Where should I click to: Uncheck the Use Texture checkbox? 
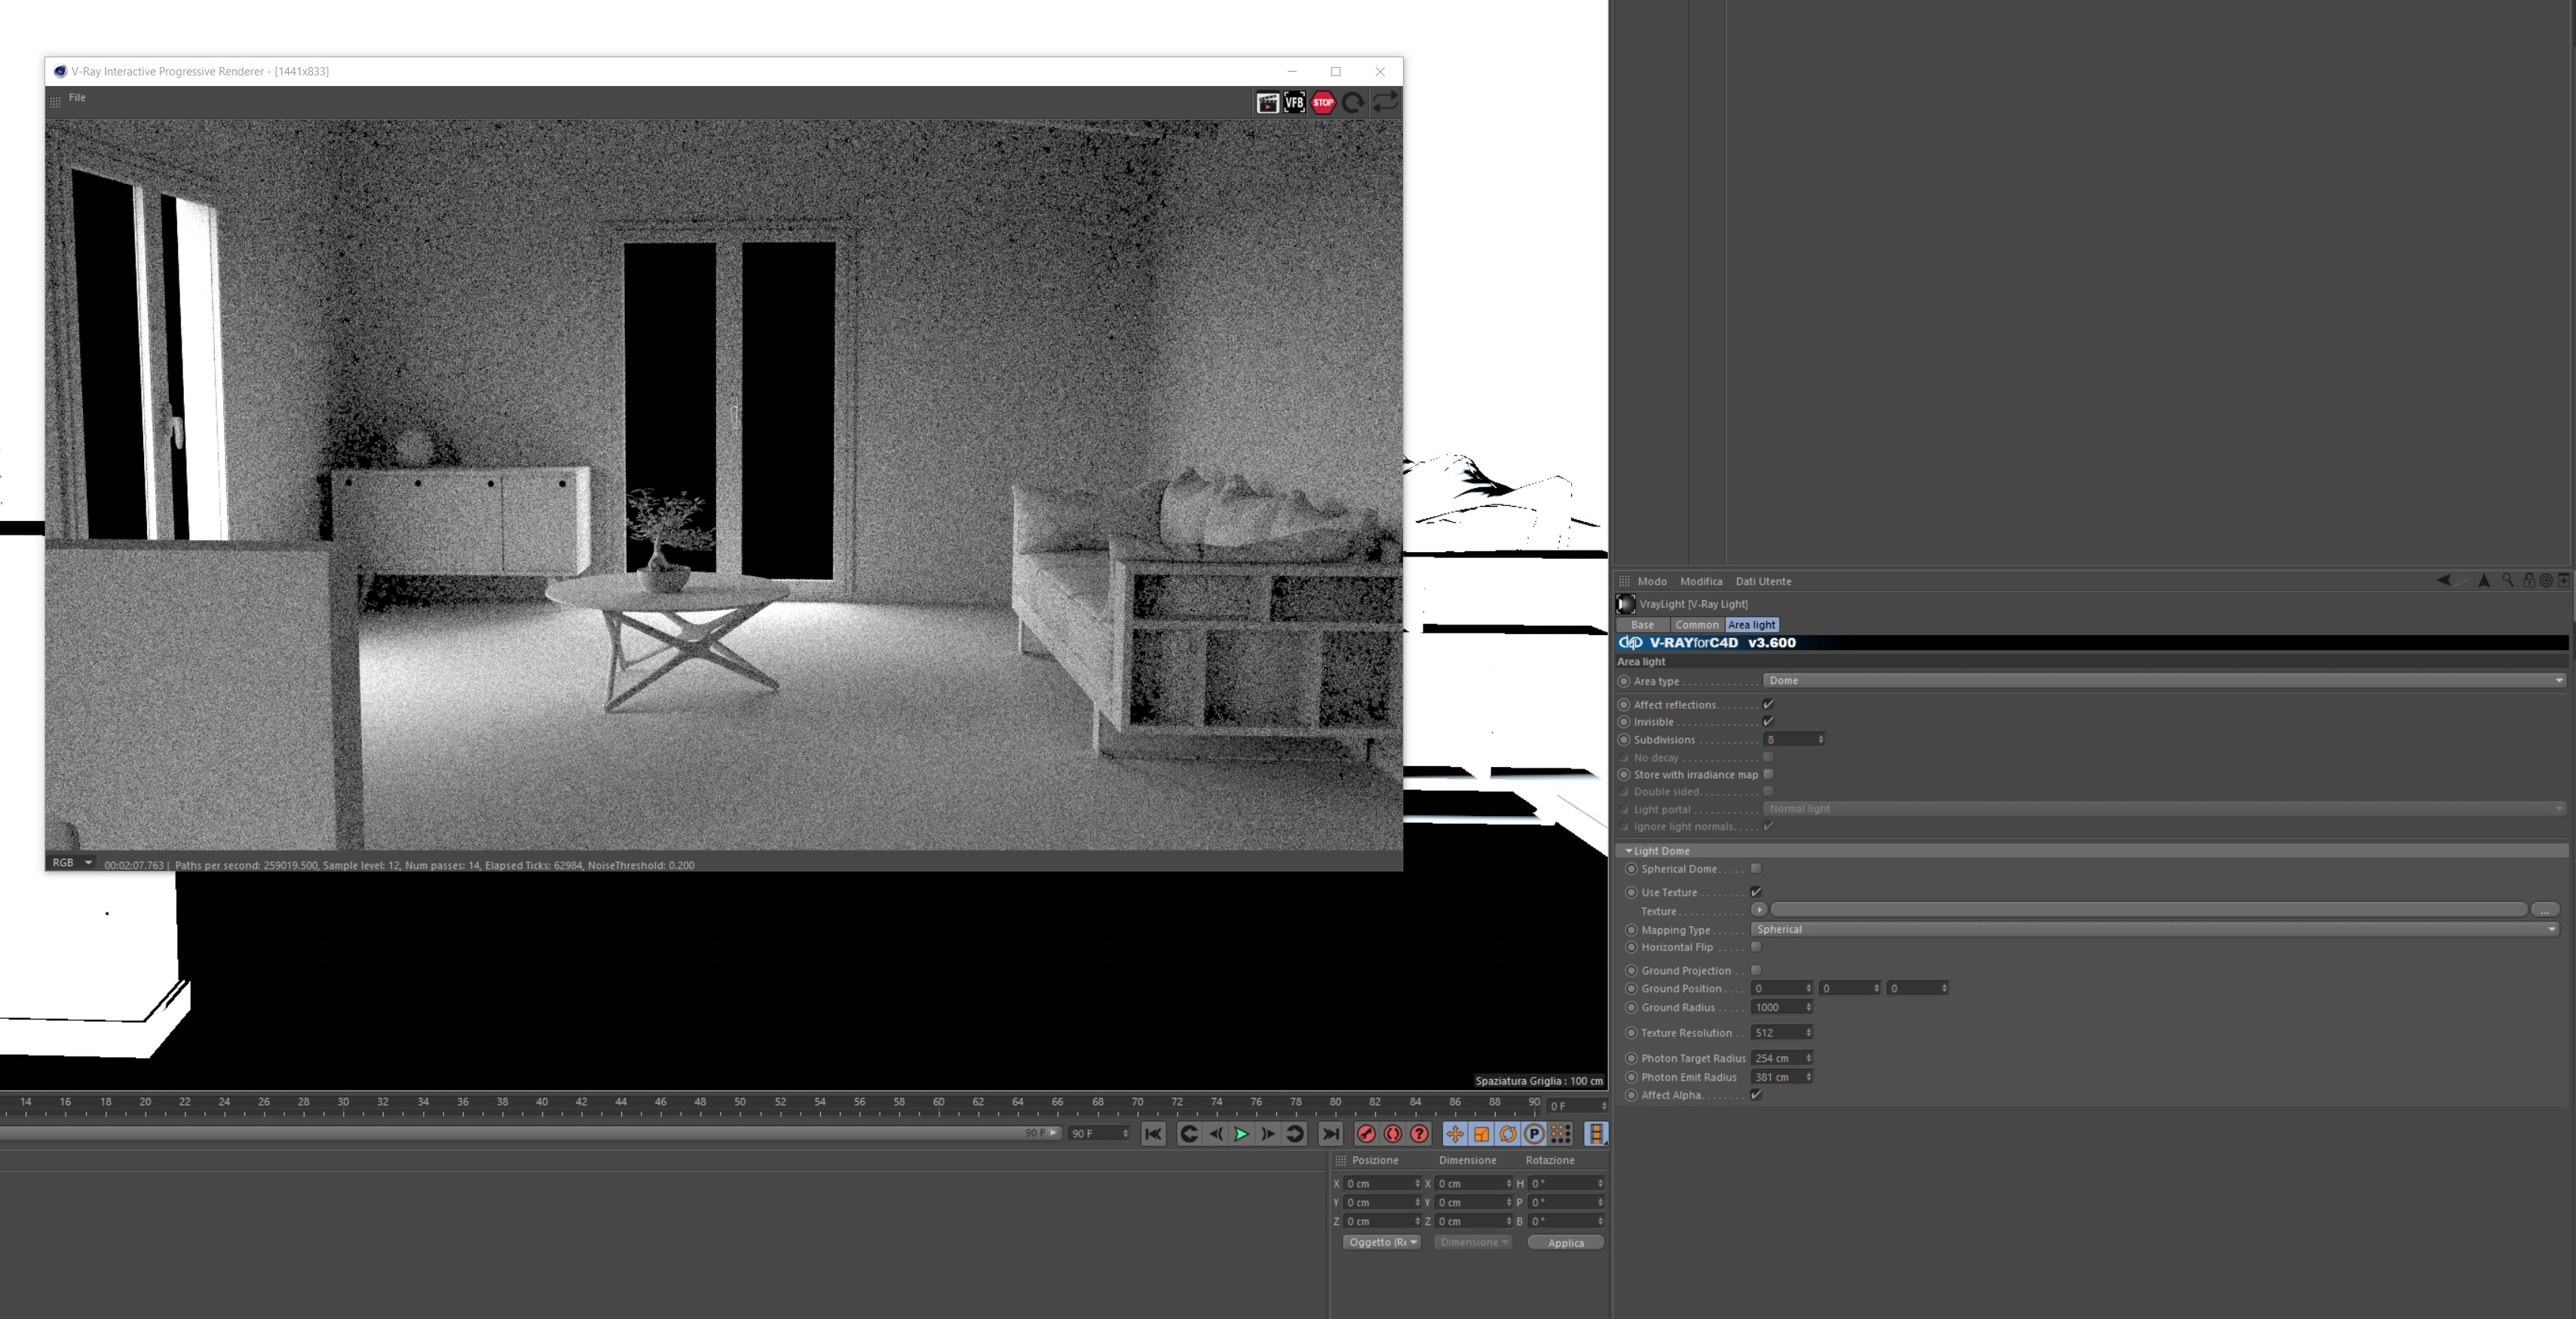coord(1756,892)
